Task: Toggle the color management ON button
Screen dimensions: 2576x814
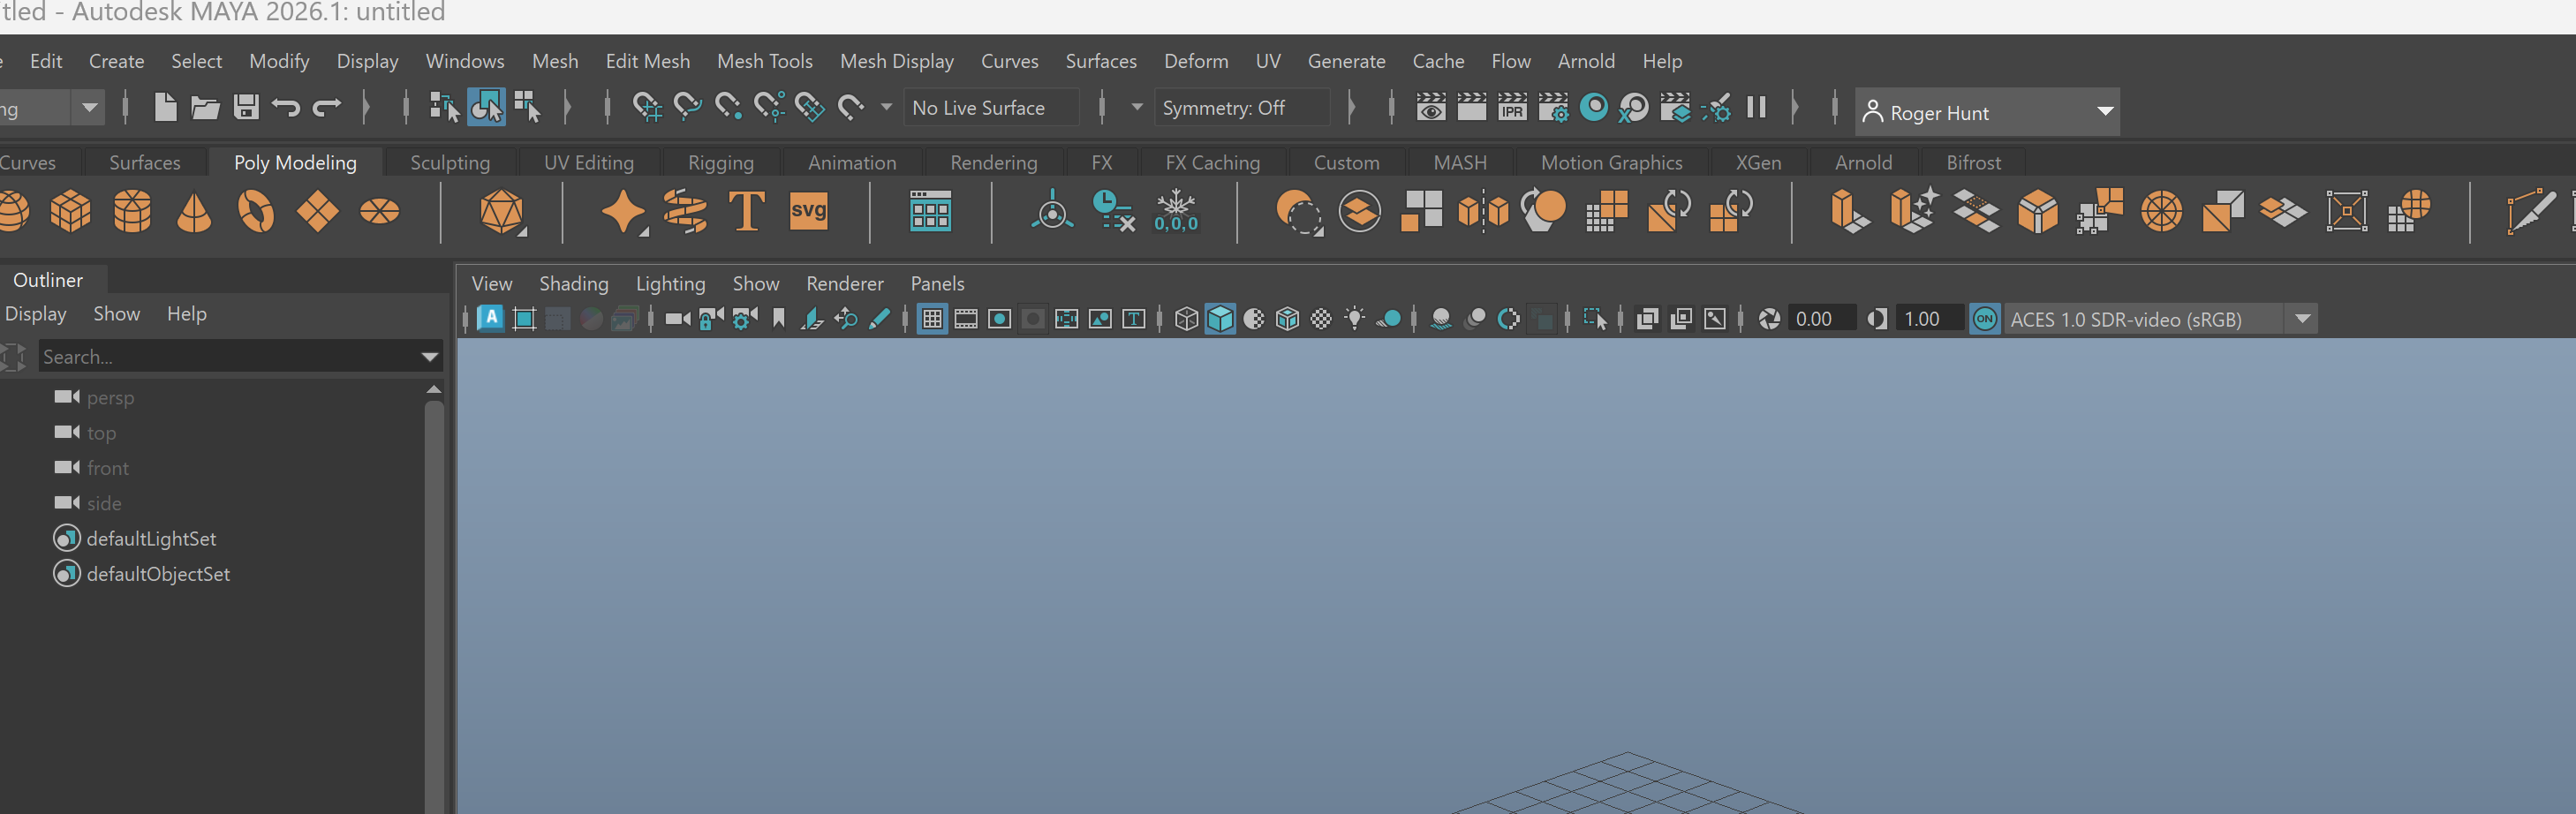Action: [1984, 319]
